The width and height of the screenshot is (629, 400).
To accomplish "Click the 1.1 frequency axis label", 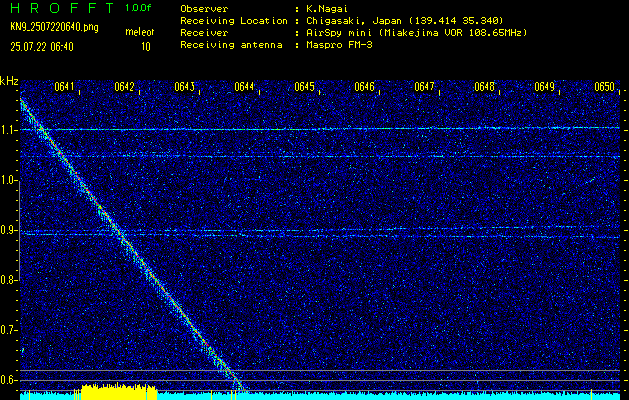I will pyautogui.click(x=7, y=130).
